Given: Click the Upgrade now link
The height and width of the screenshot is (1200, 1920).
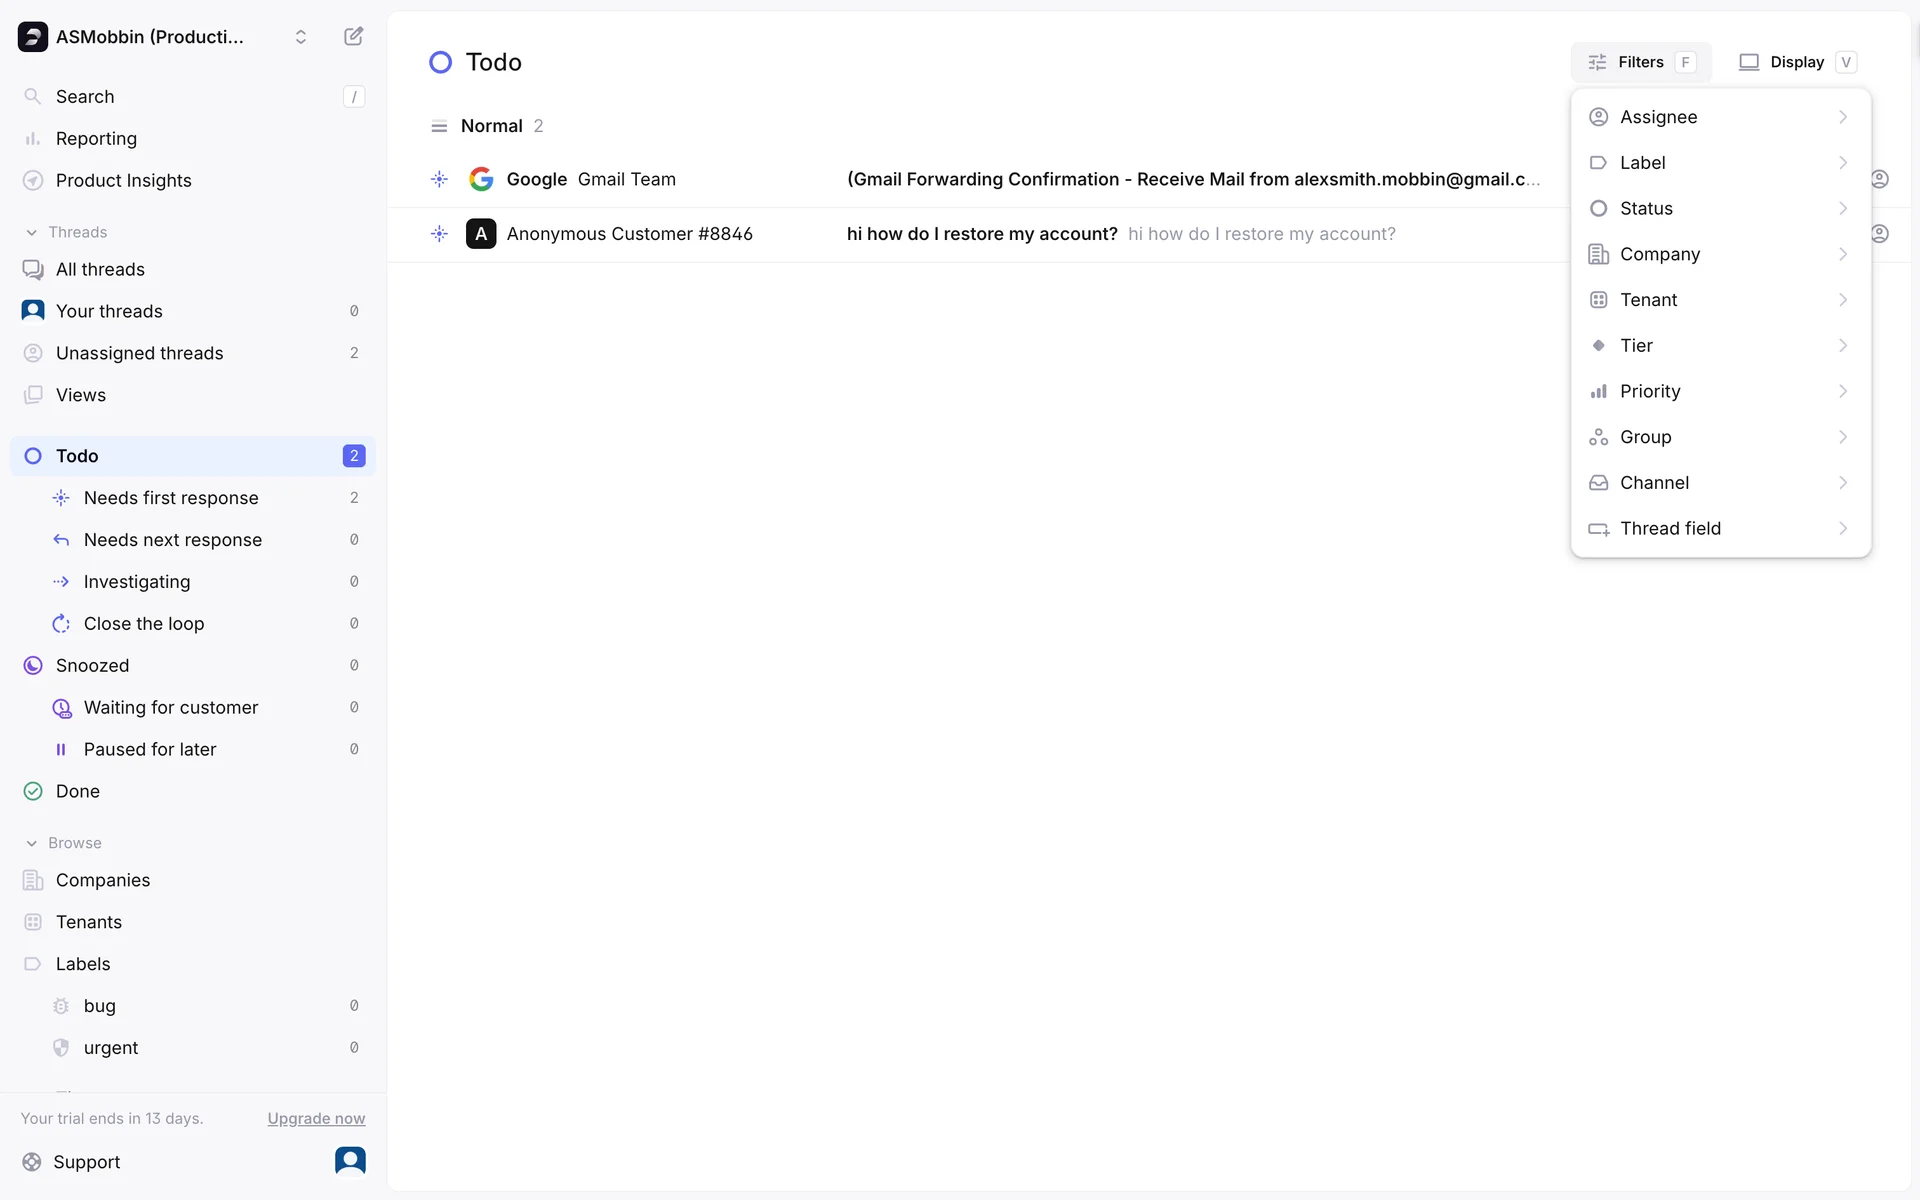Looking at the screenshot, I should (x=316, y=1118).
